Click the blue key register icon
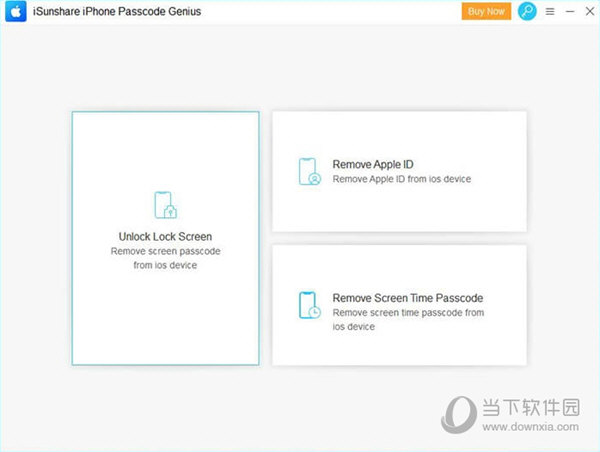This screenshot has height=452, width=600. point(527,11)
